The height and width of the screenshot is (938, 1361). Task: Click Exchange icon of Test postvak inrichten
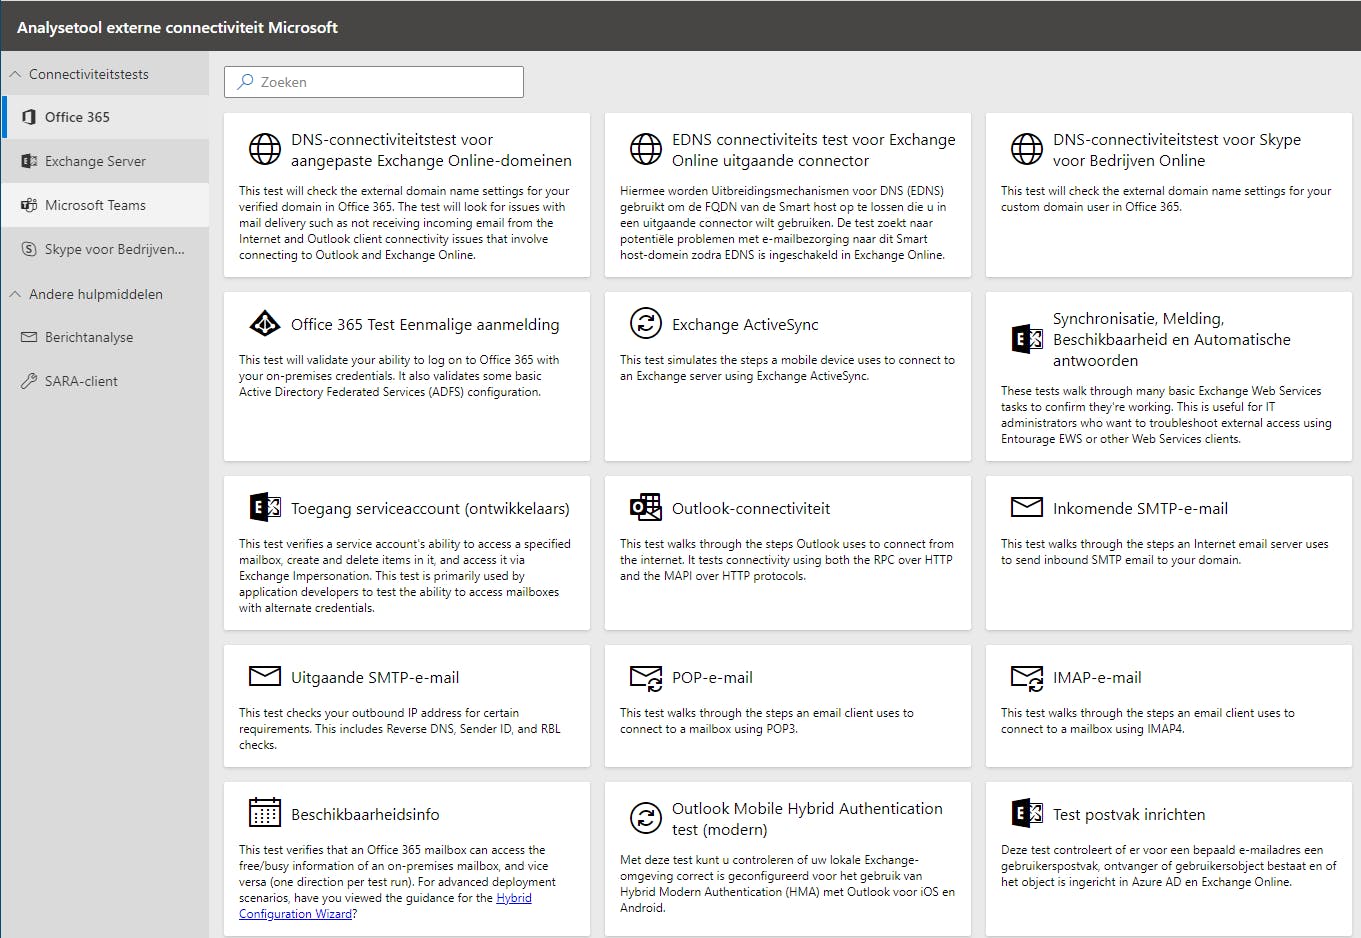point(1027,813)
